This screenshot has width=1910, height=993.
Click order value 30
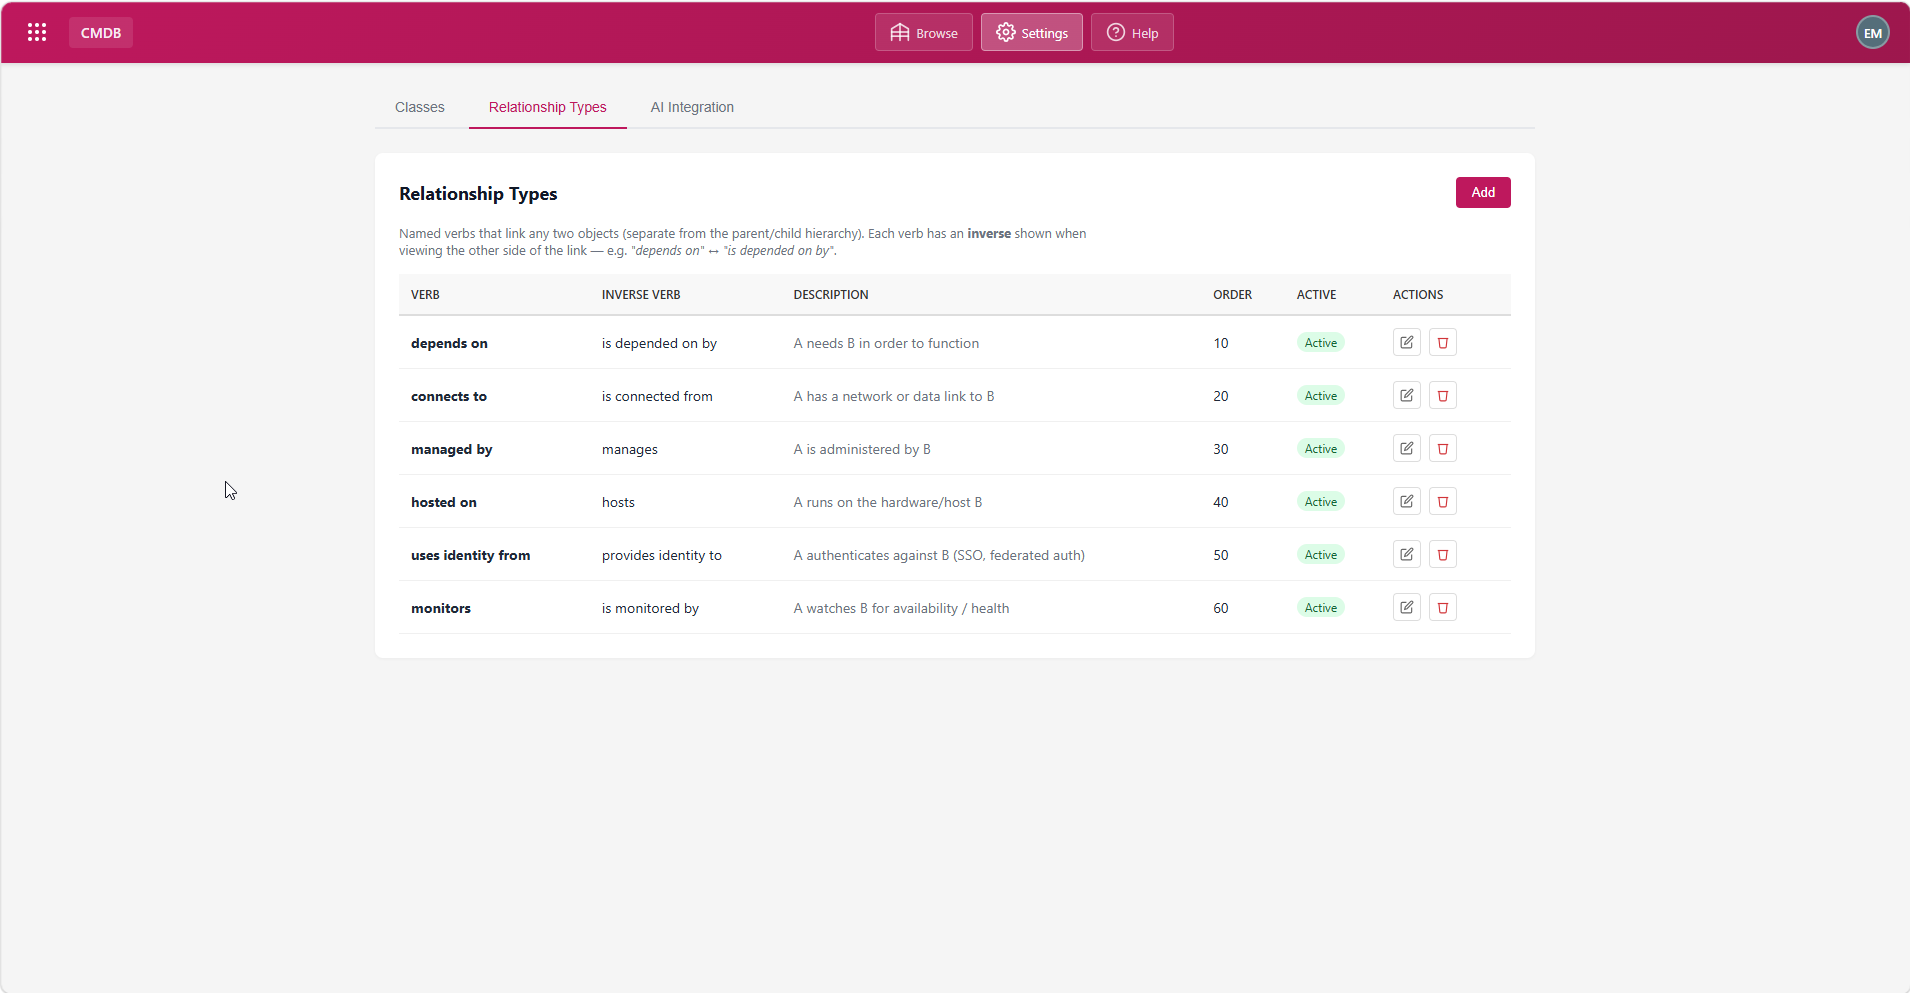(1221, 449)
